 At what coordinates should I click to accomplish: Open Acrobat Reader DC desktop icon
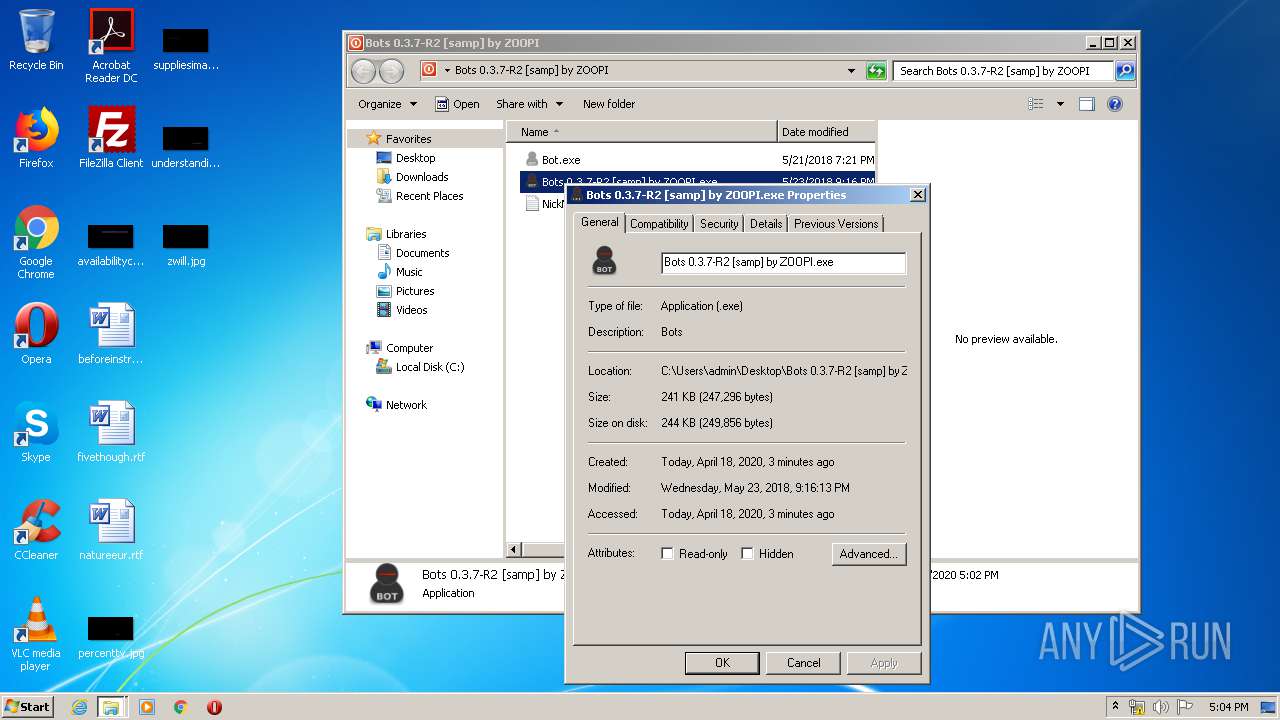coord(111,46)
